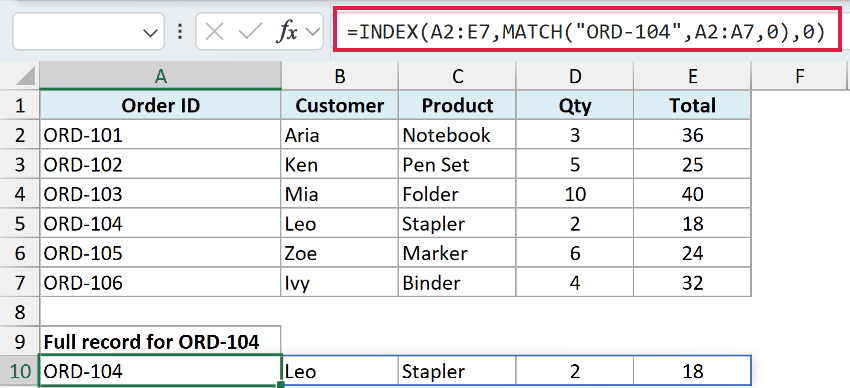Click the 'Customer' header cell
This screenshot has height=388, width=850.
[x=340, y=105]
